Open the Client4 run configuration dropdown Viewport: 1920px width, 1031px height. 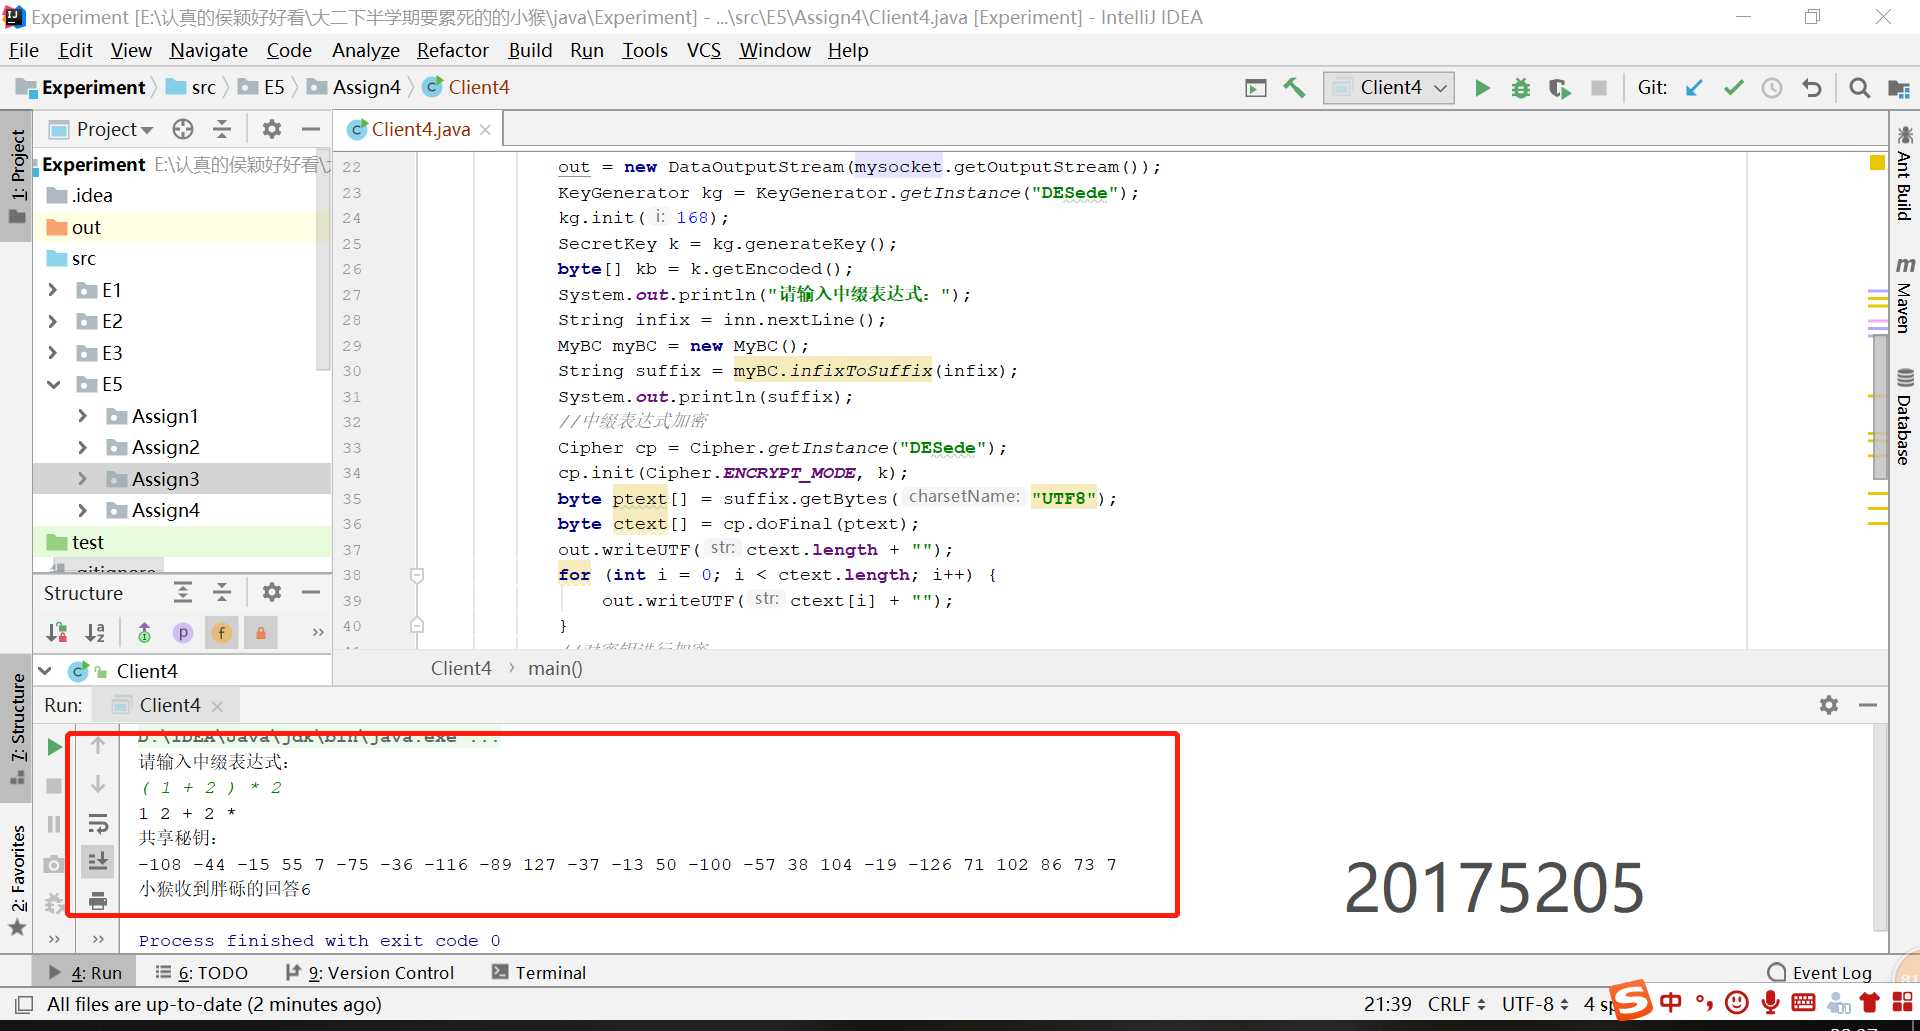(x=1389, y=88)
